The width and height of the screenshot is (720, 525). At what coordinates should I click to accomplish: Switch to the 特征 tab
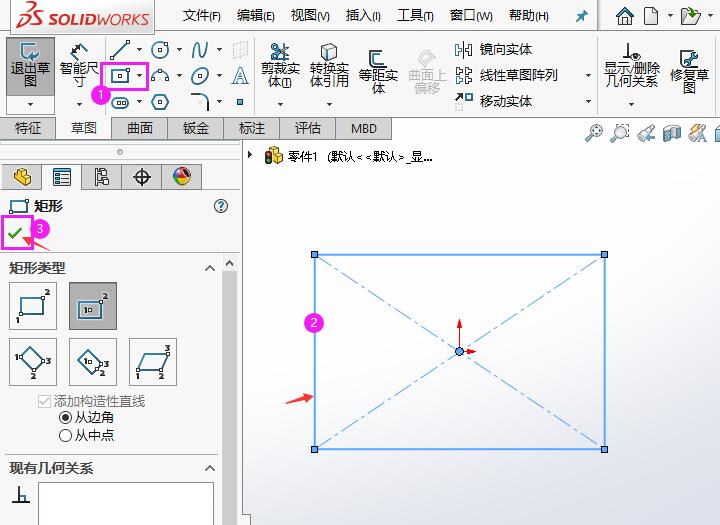pos(28,128)
